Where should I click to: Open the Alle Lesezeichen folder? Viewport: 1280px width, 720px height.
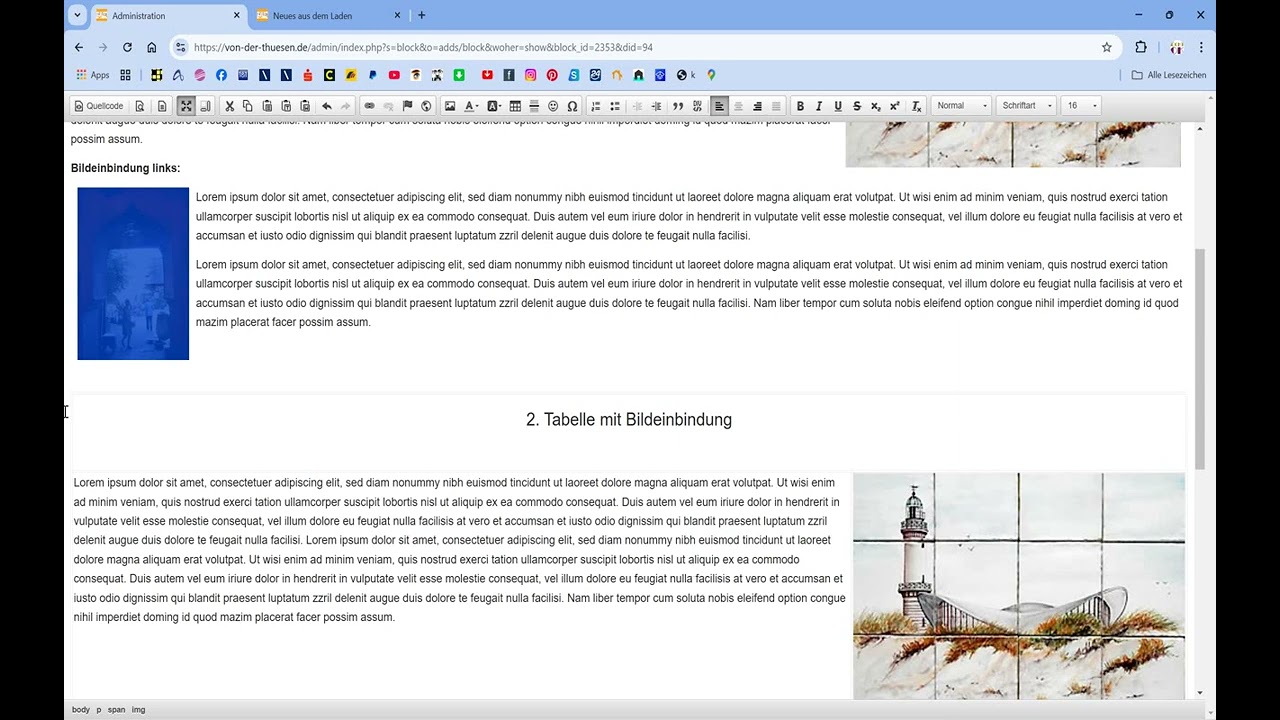tap(1169, 75)
